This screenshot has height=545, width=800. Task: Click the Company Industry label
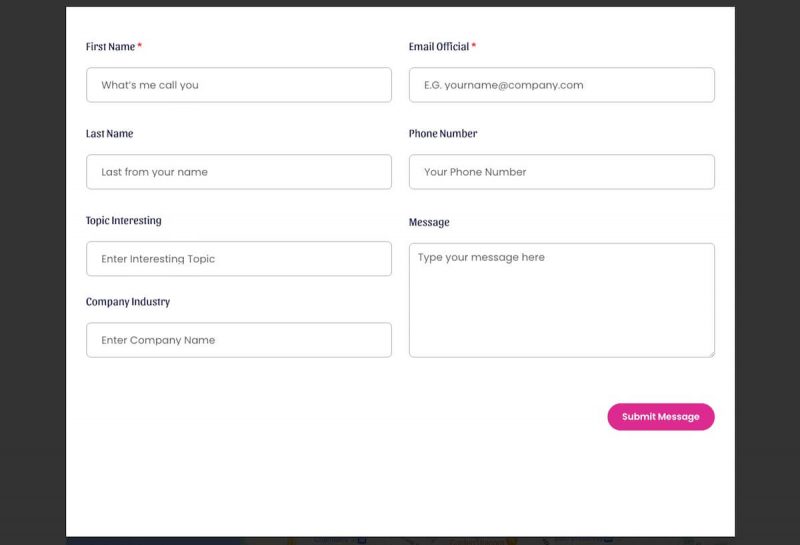(x=128, y=302)
